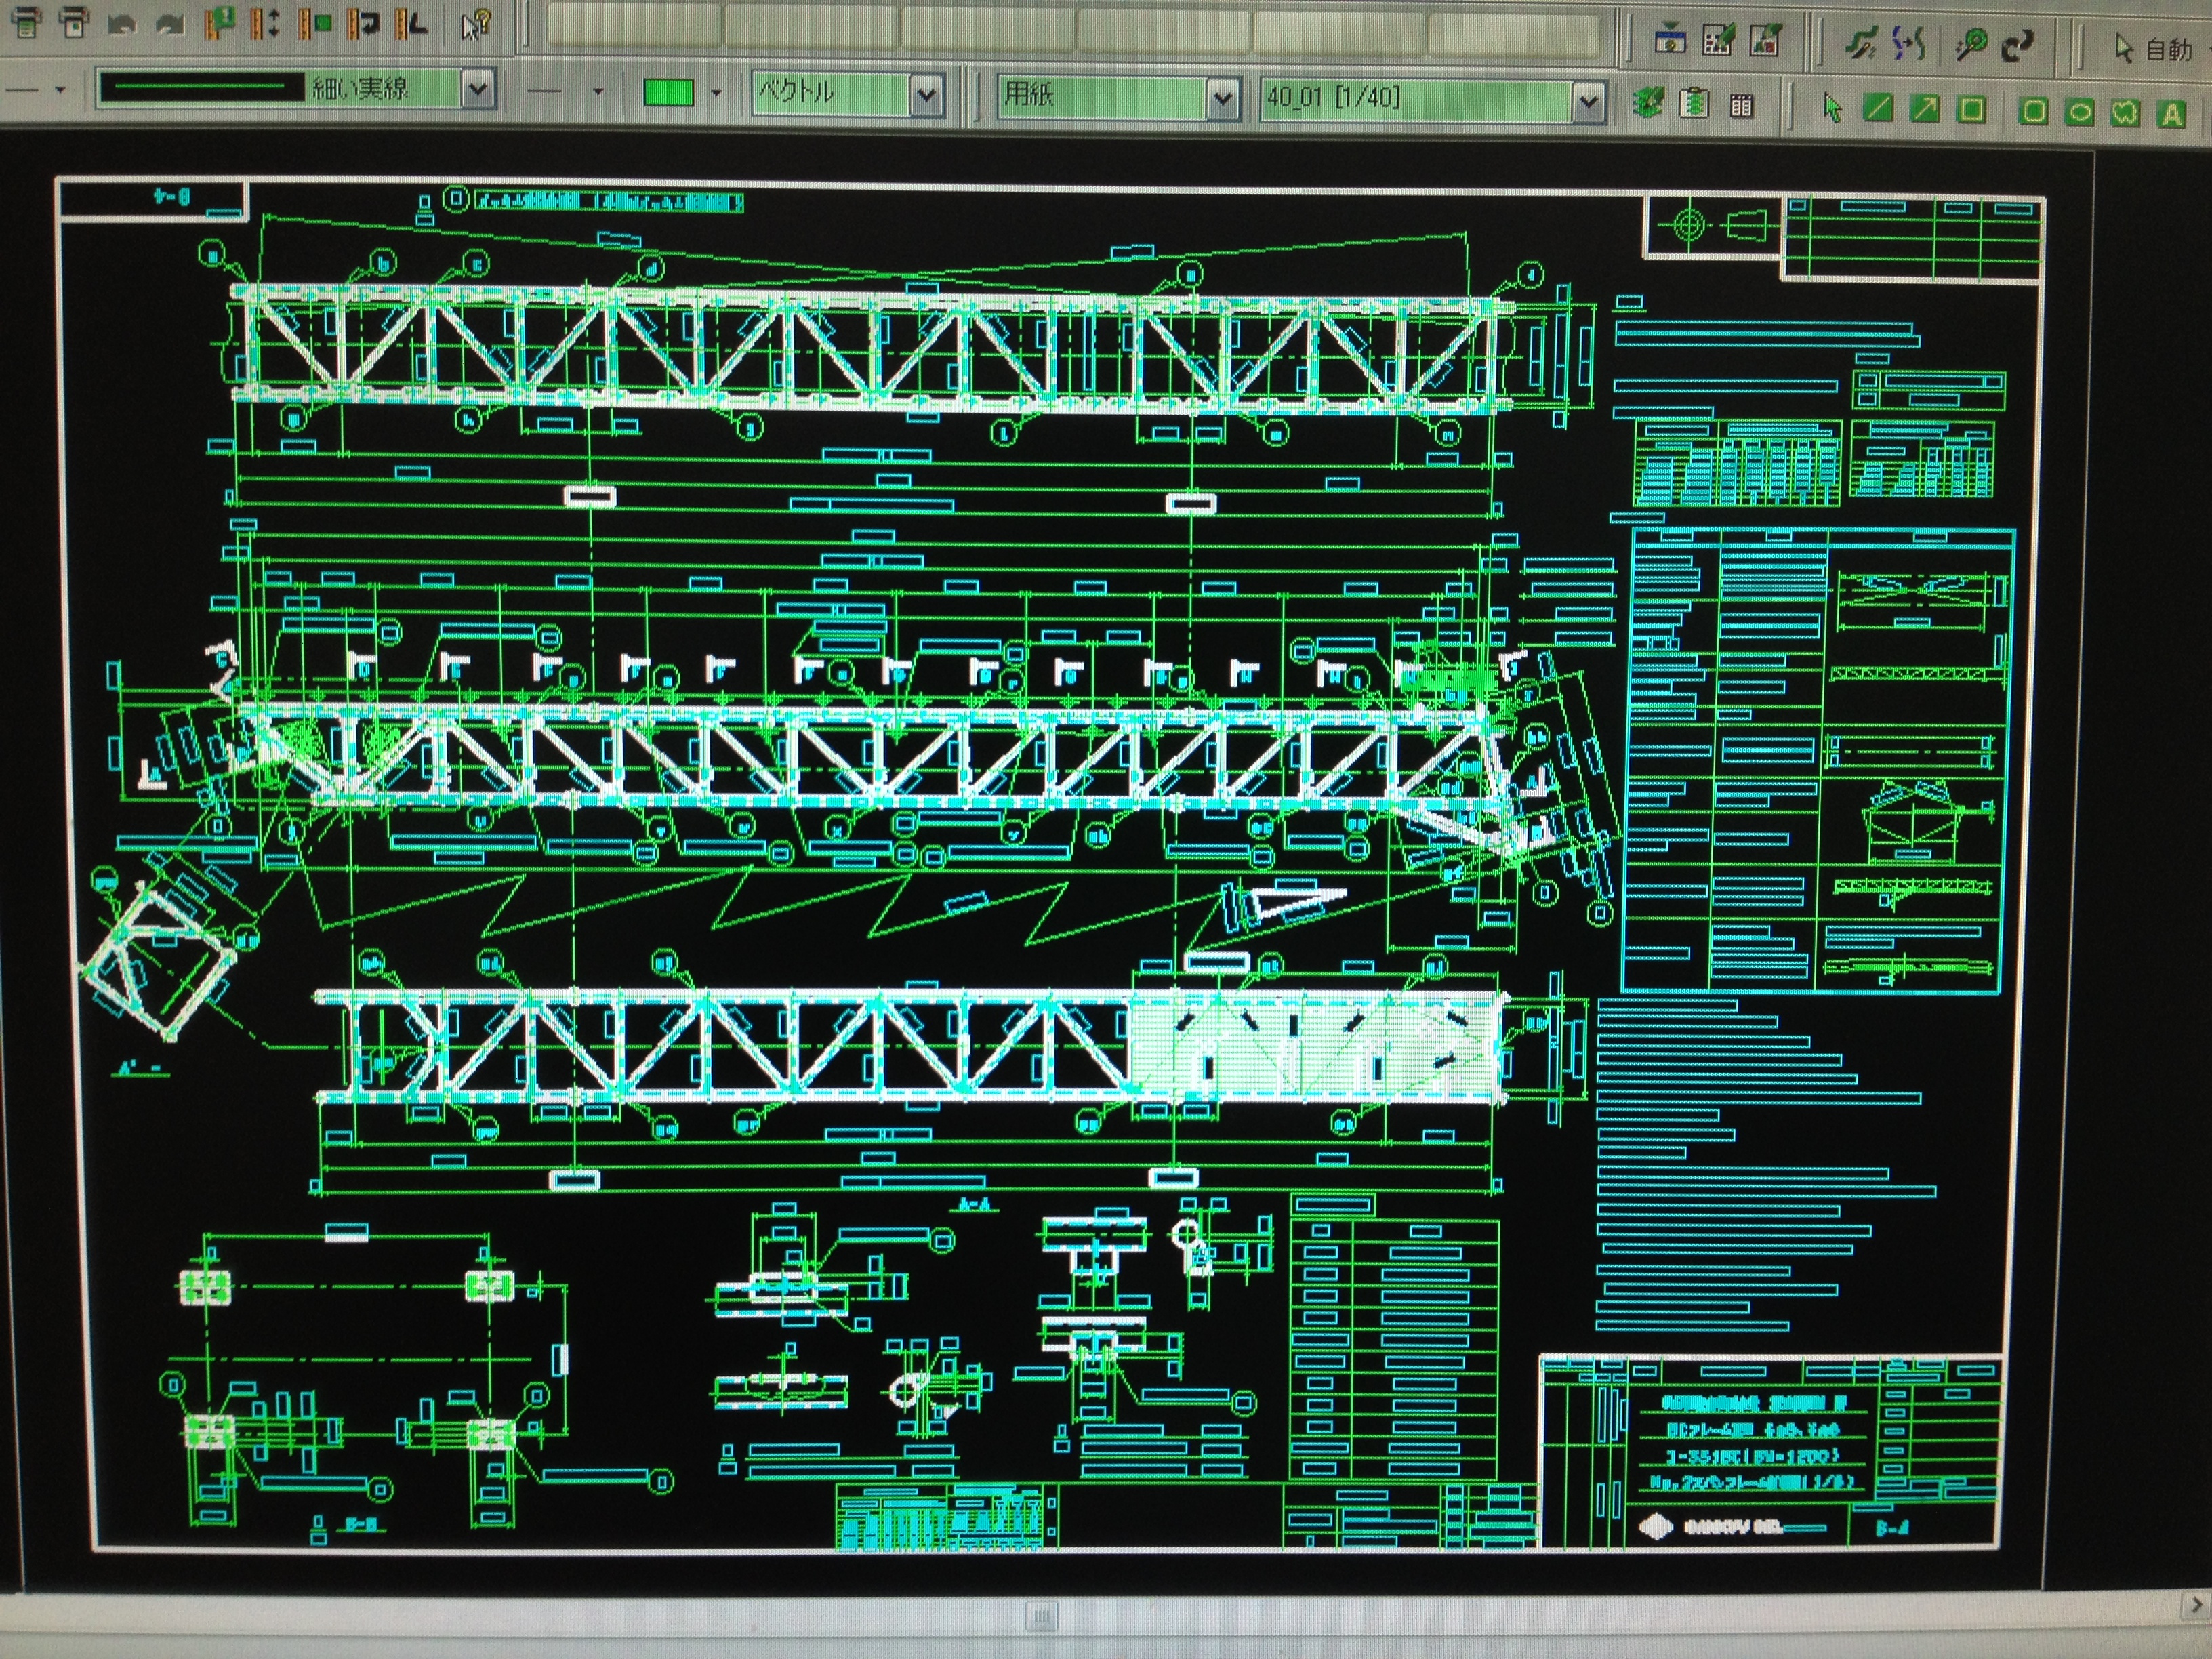Click the redo arrow icon
This screenshot has height=1659, width=2212.
(170, 24)
